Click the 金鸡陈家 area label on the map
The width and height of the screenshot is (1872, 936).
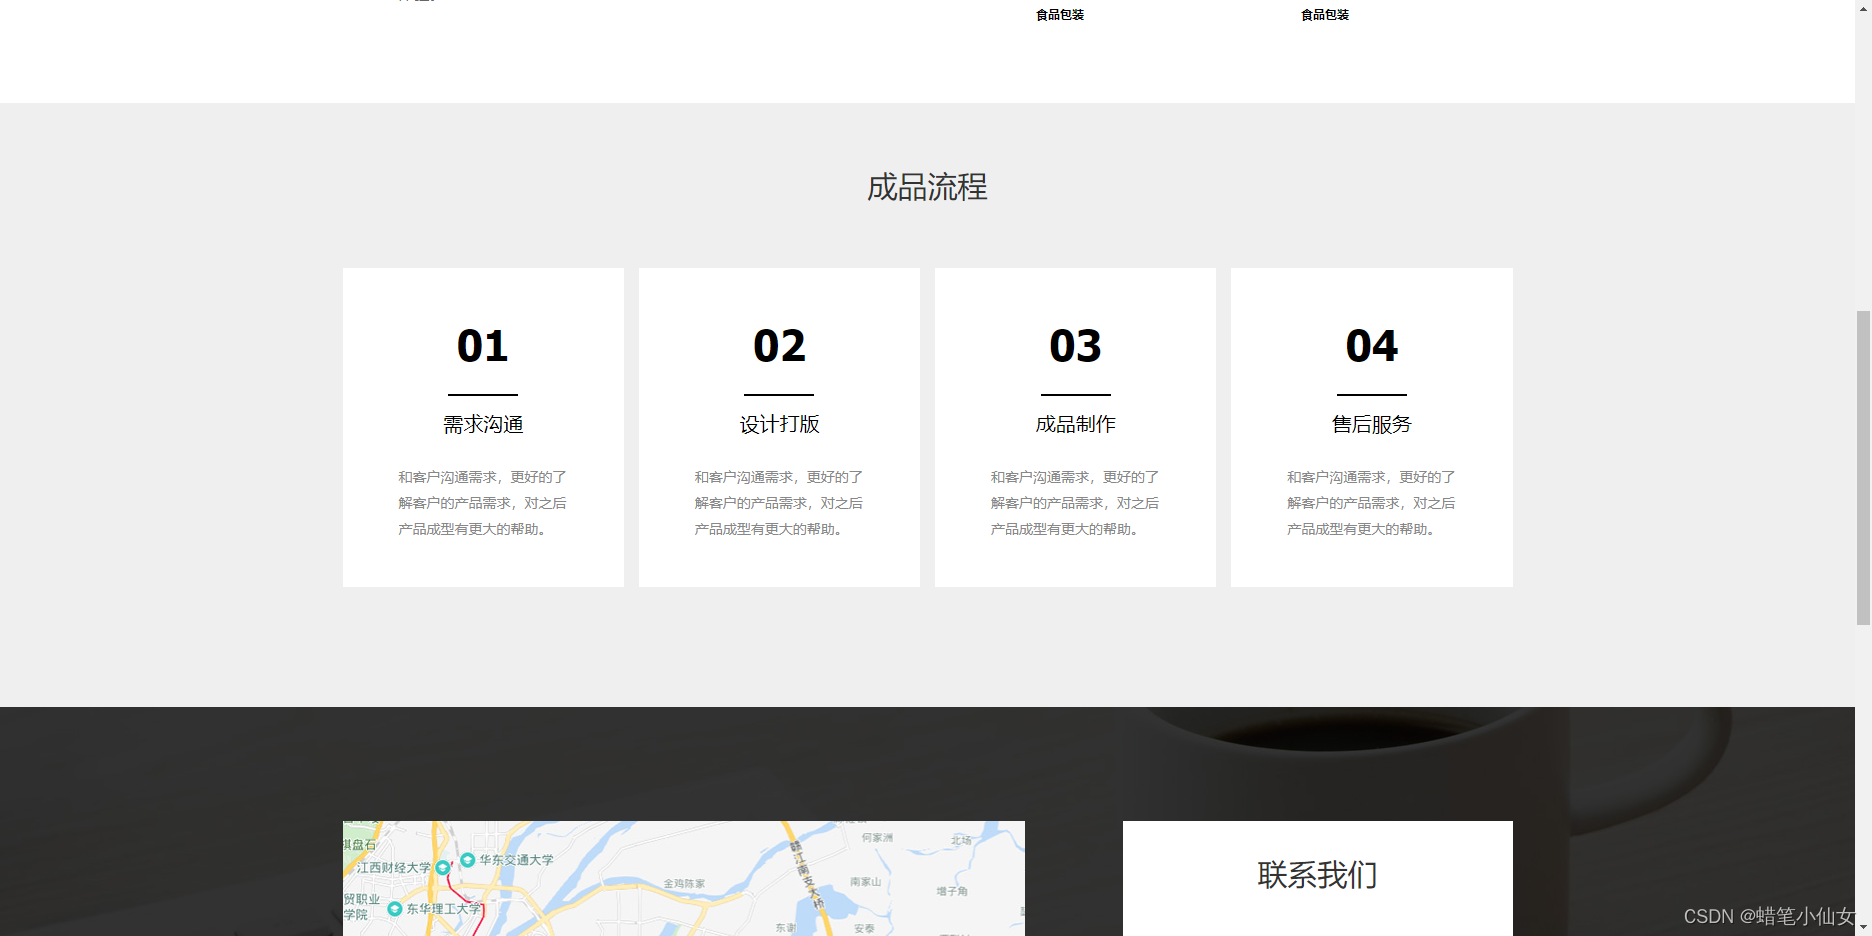pos(683,884)
